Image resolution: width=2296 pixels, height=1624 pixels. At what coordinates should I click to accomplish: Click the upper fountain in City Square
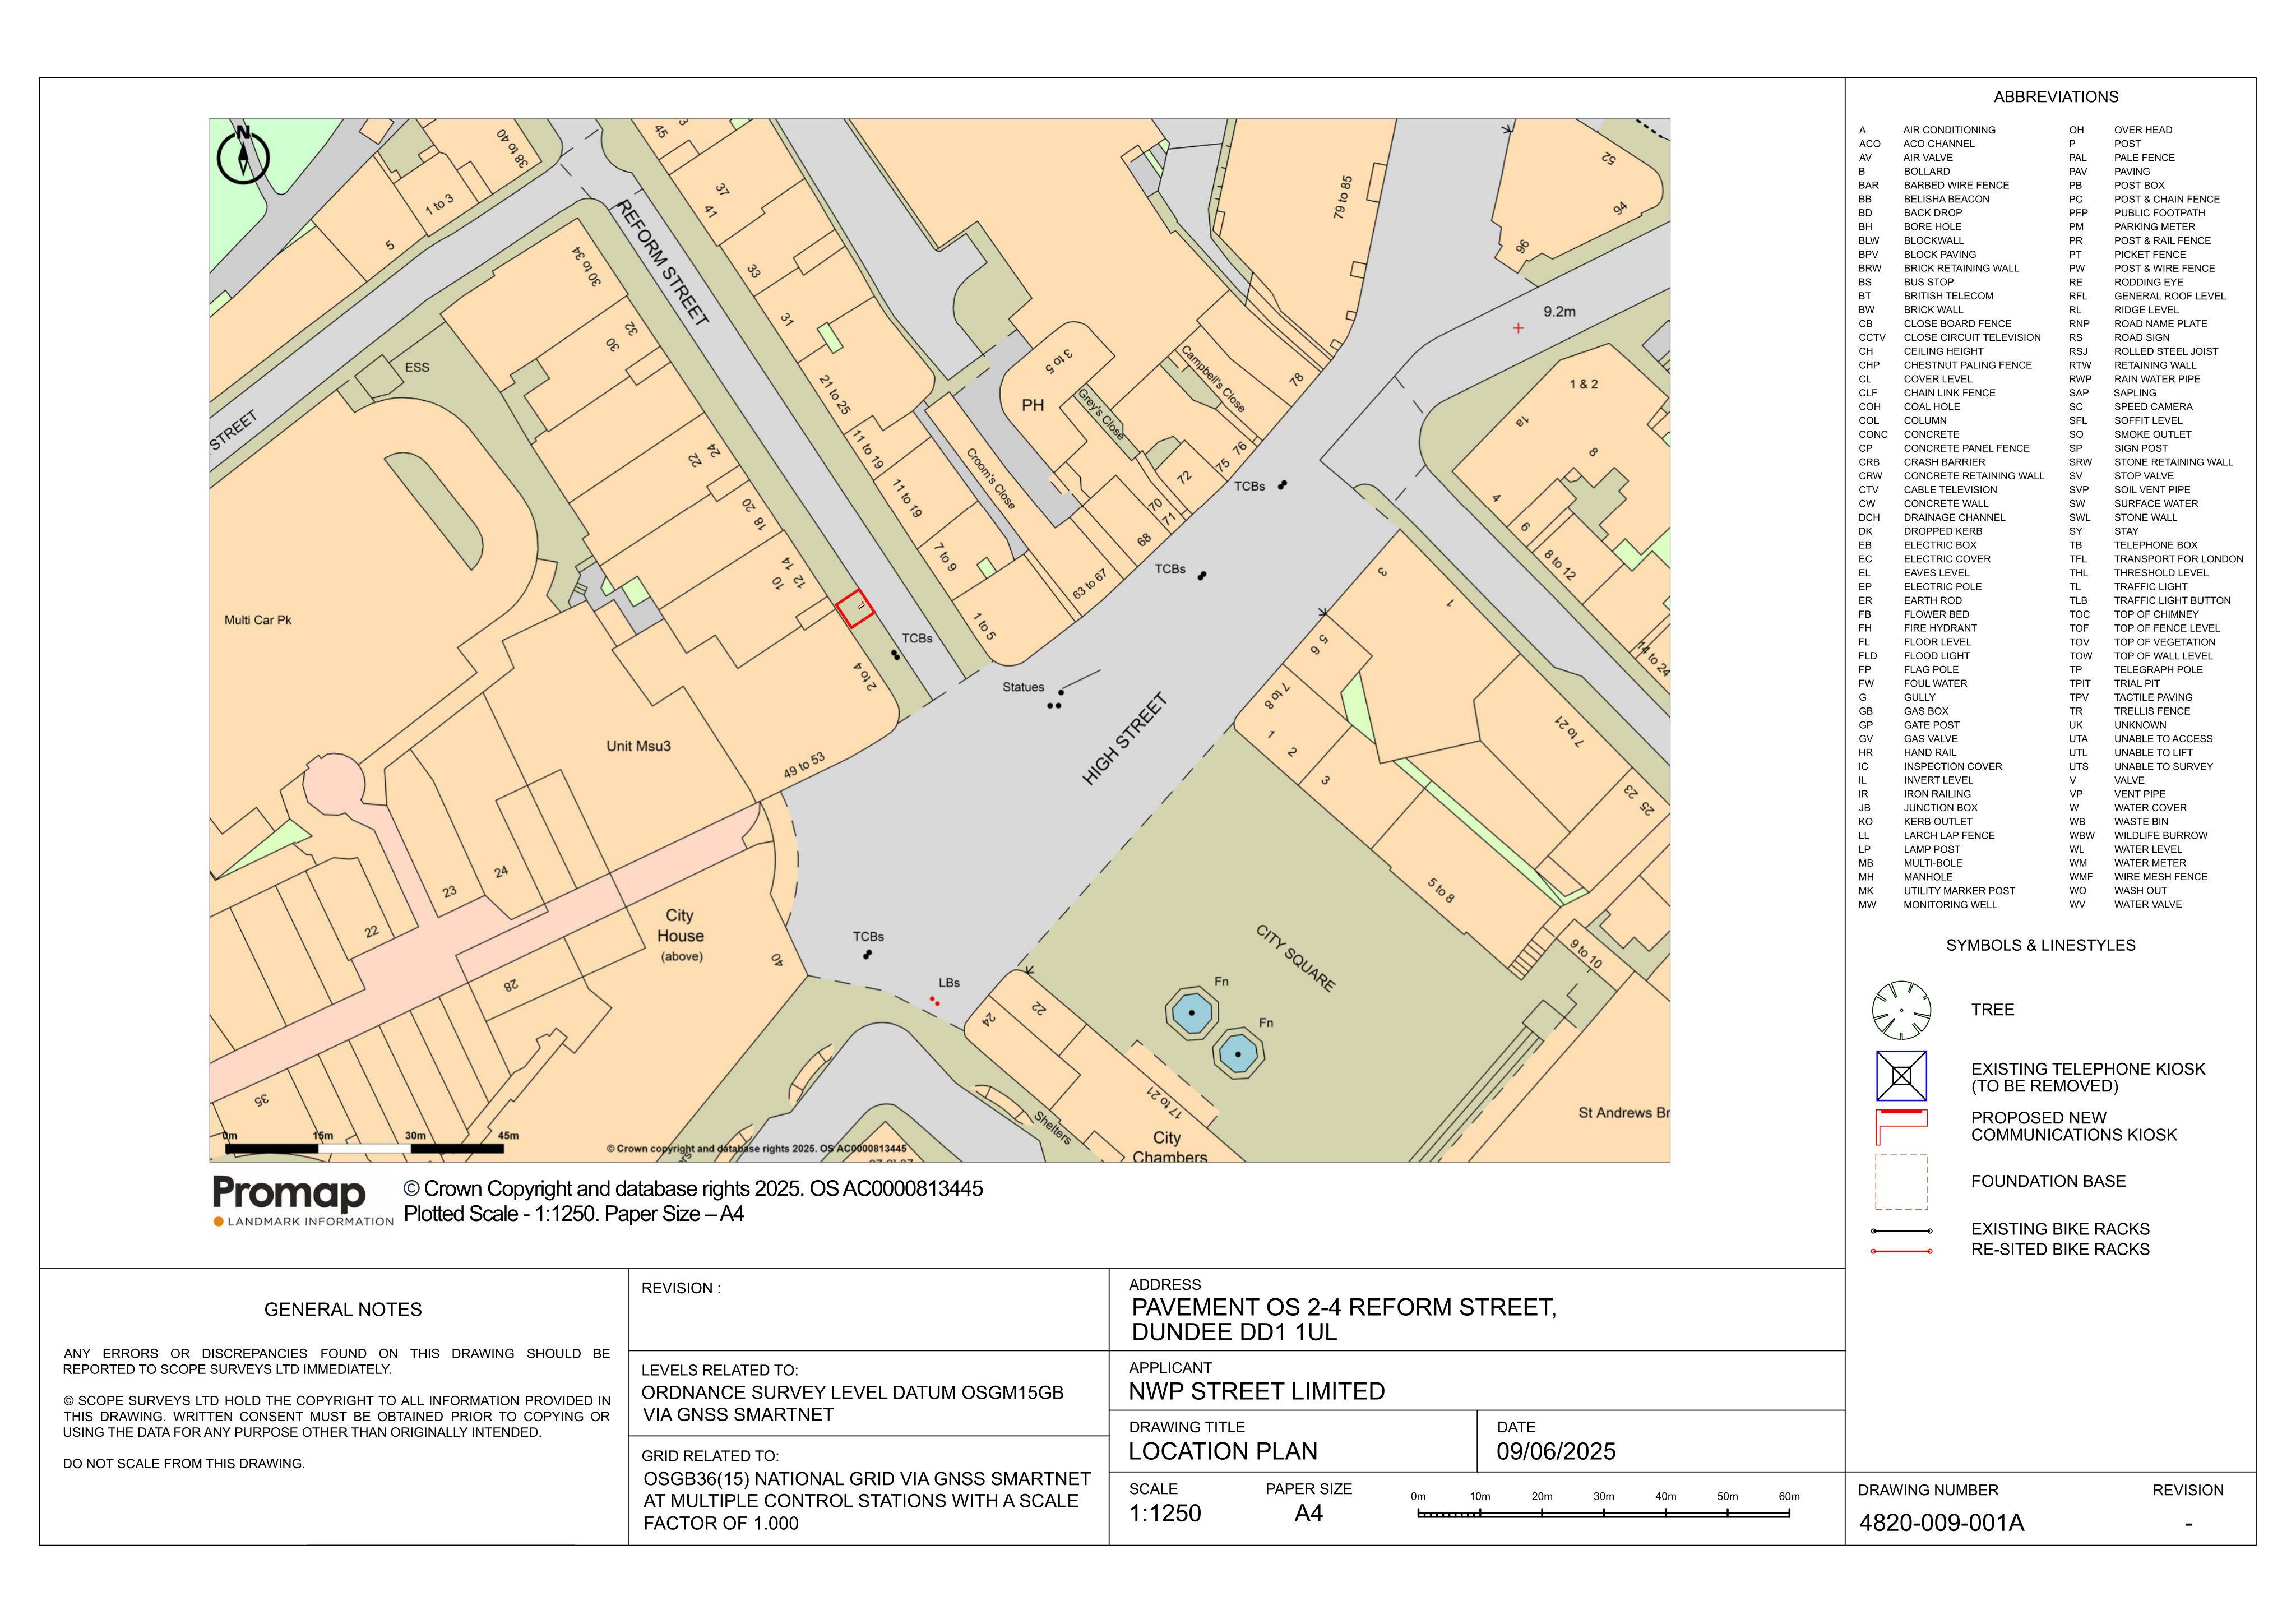pyautogui.click(x=1191, y=1013)
